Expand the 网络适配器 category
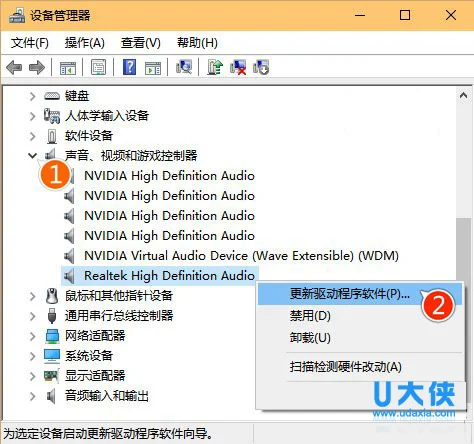This screenshot has width=474, height=444. [32, 336]
